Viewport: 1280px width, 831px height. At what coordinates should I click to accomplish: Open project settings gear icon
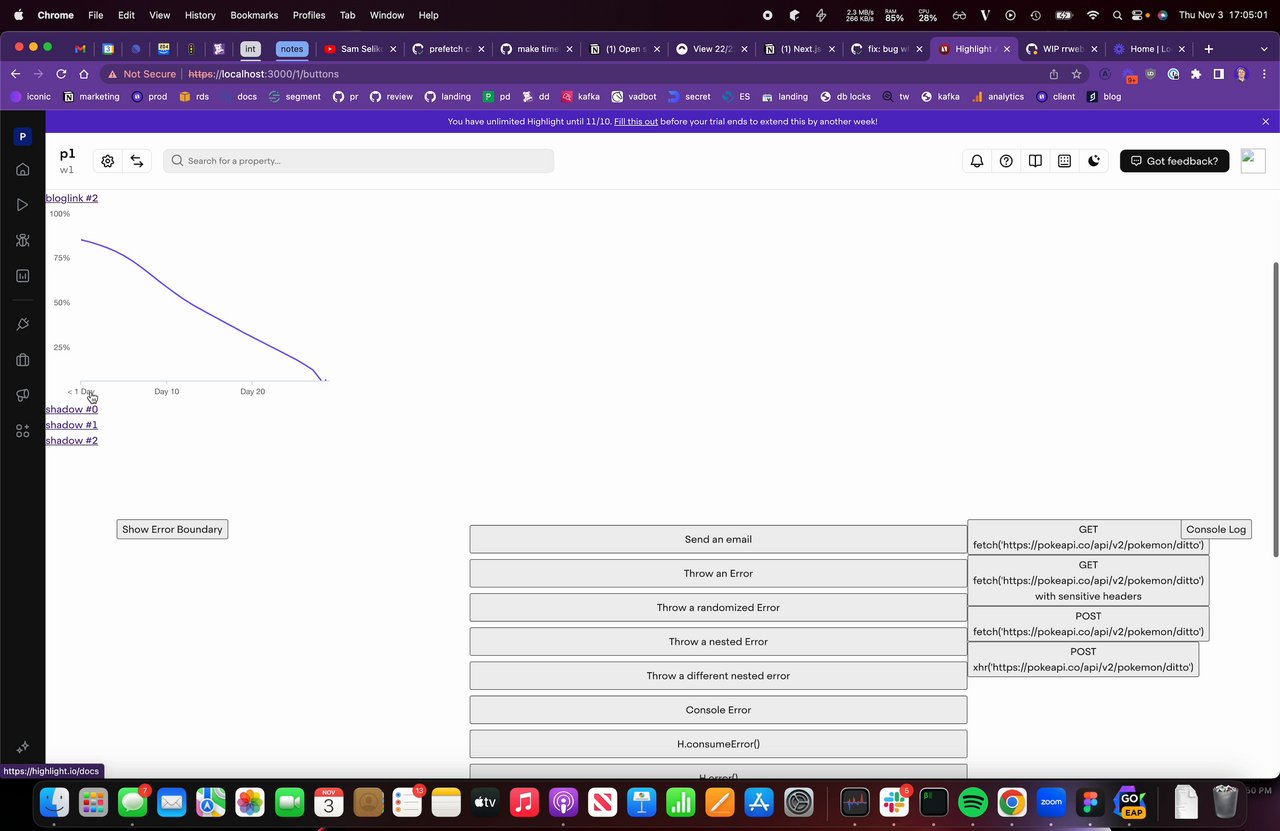click(x=108, y=161)
